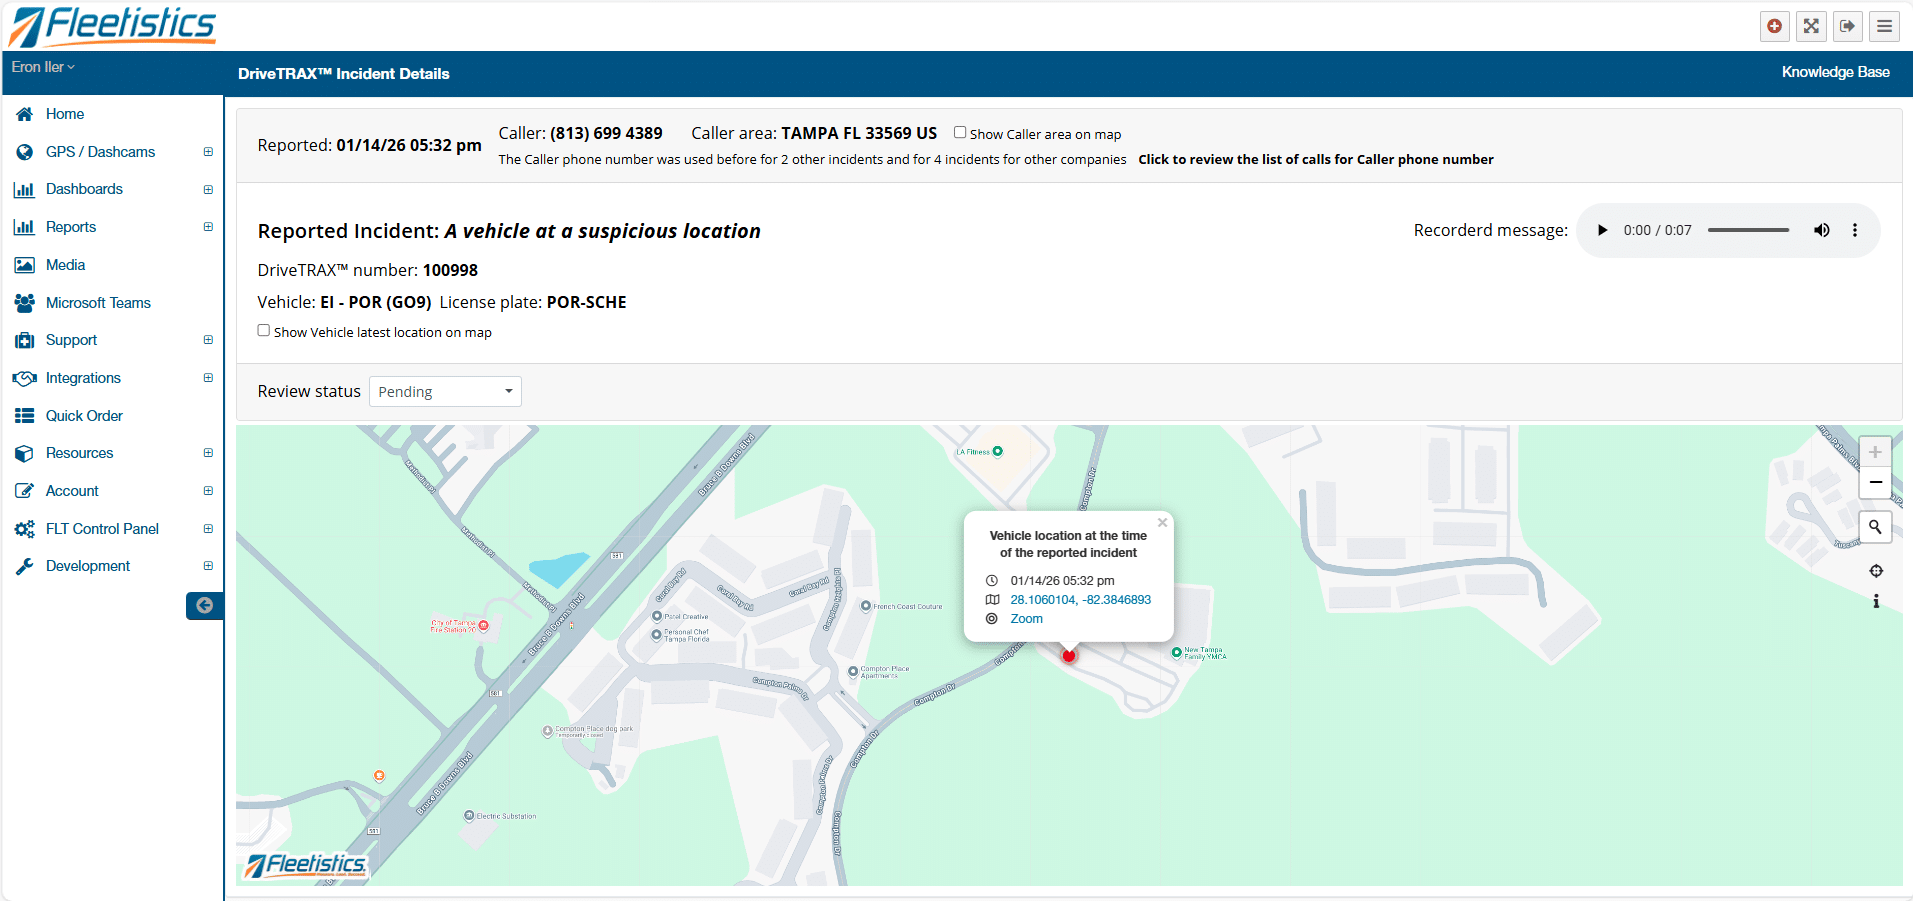The image size is (1913, 901).
Task: Expand the Reports menu section
Action: tap(208, 227)
